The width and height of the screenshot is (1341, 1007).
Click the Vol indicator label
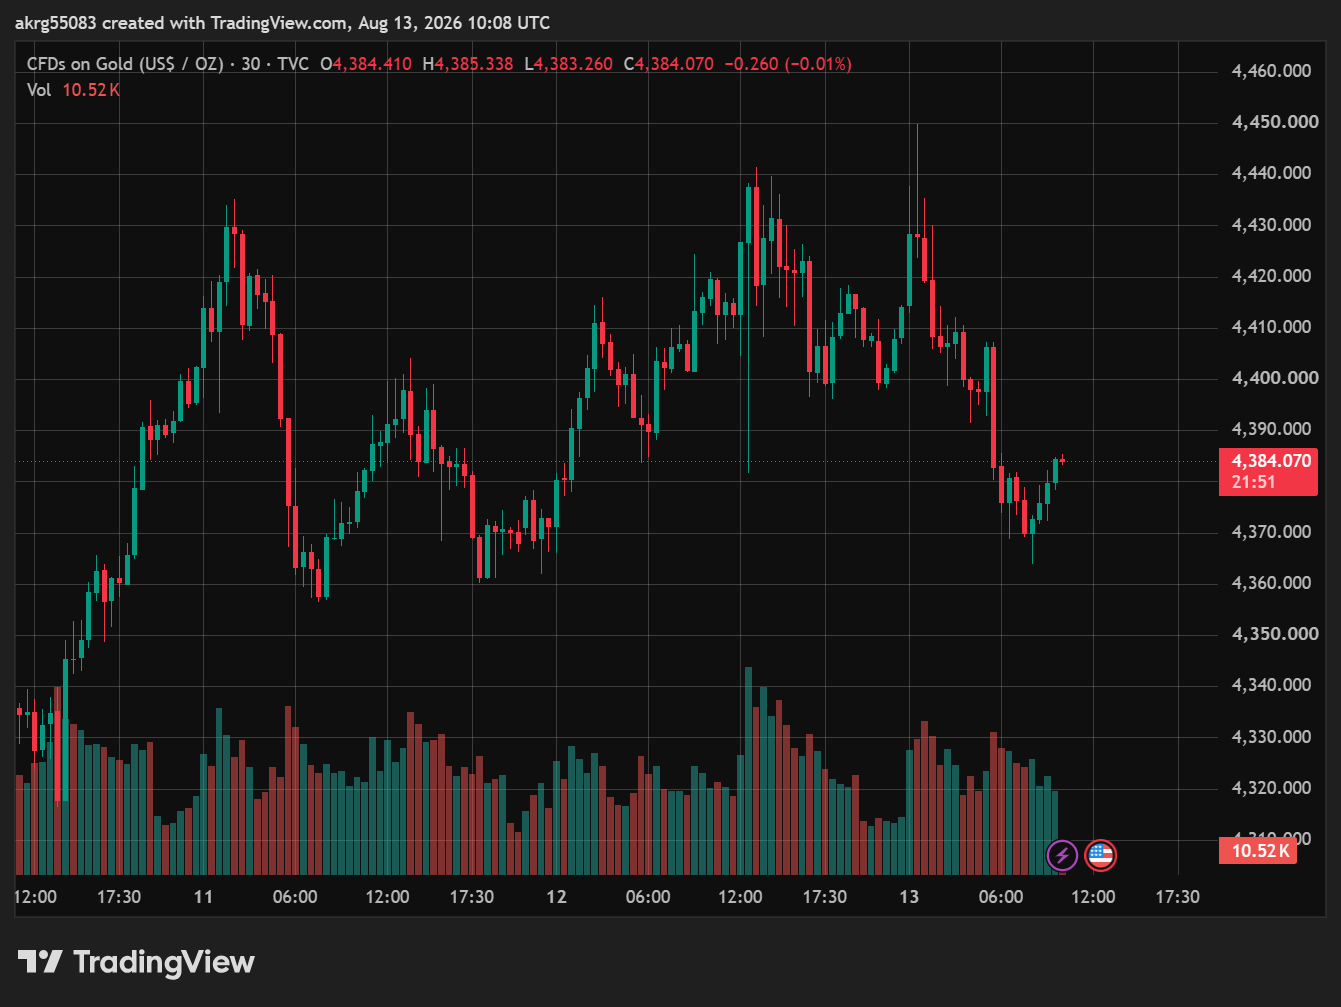coord(39,90)
